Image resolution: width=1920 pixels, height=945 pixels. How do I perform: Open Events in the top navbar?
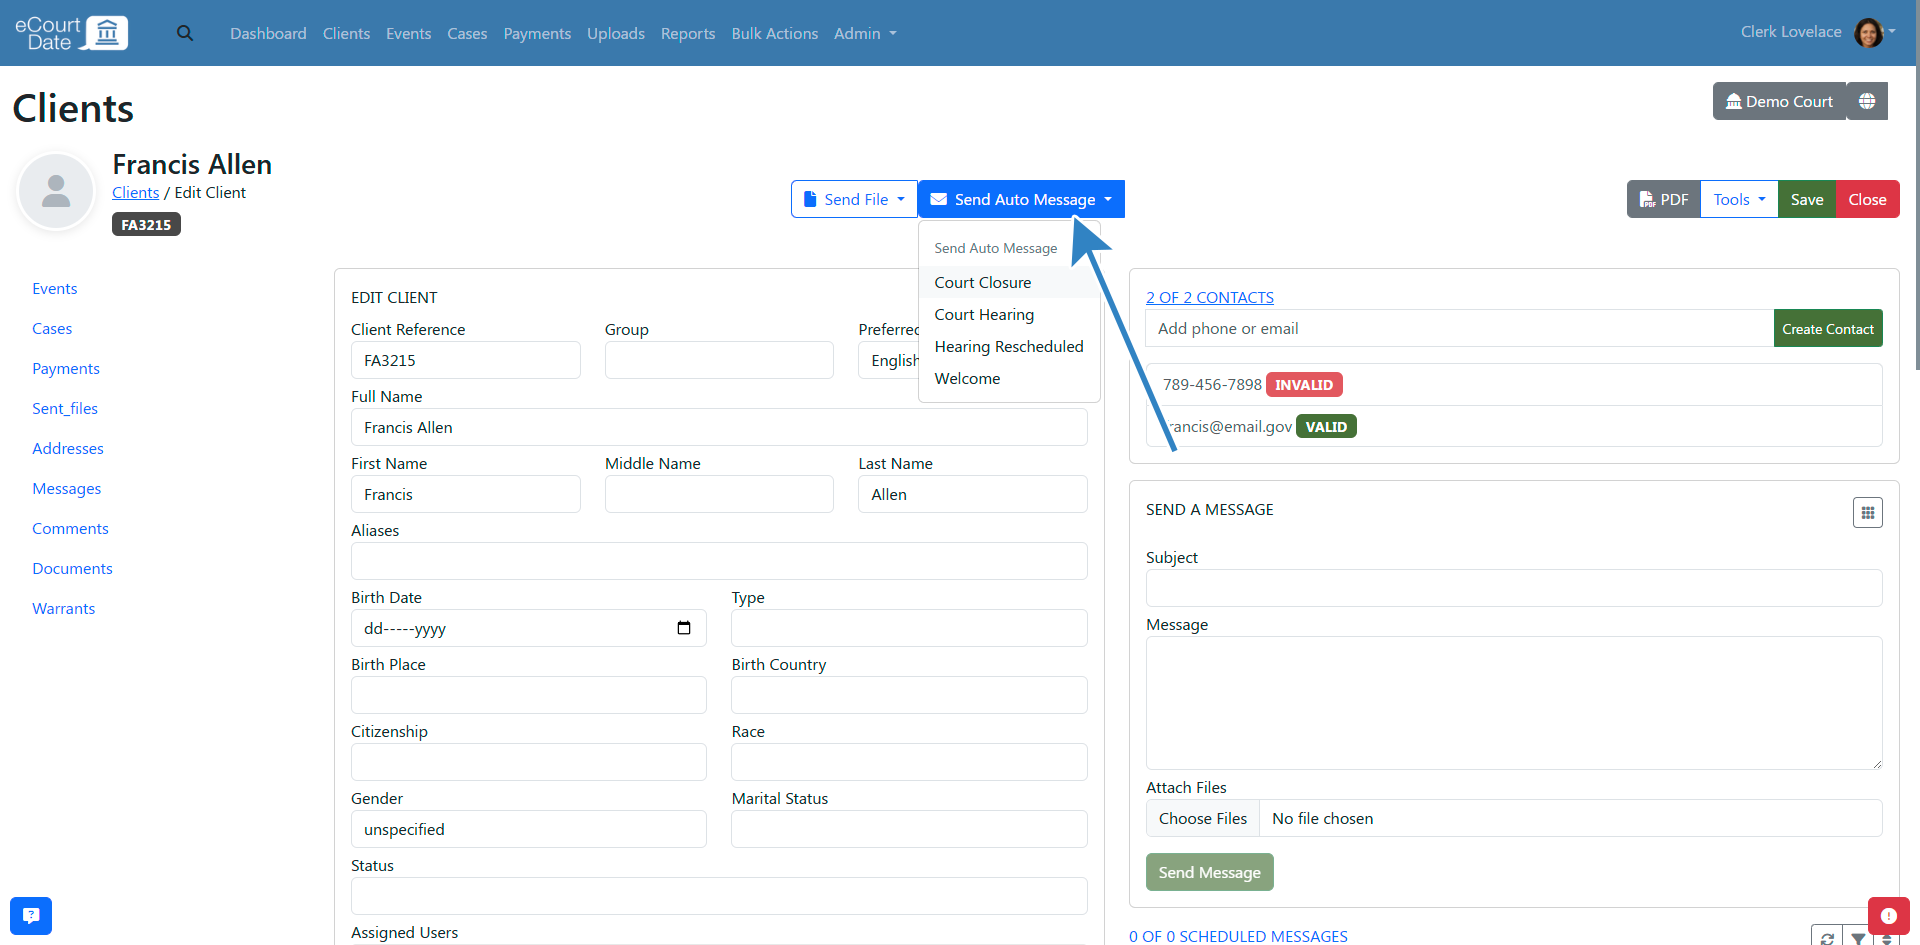[409, 33]
